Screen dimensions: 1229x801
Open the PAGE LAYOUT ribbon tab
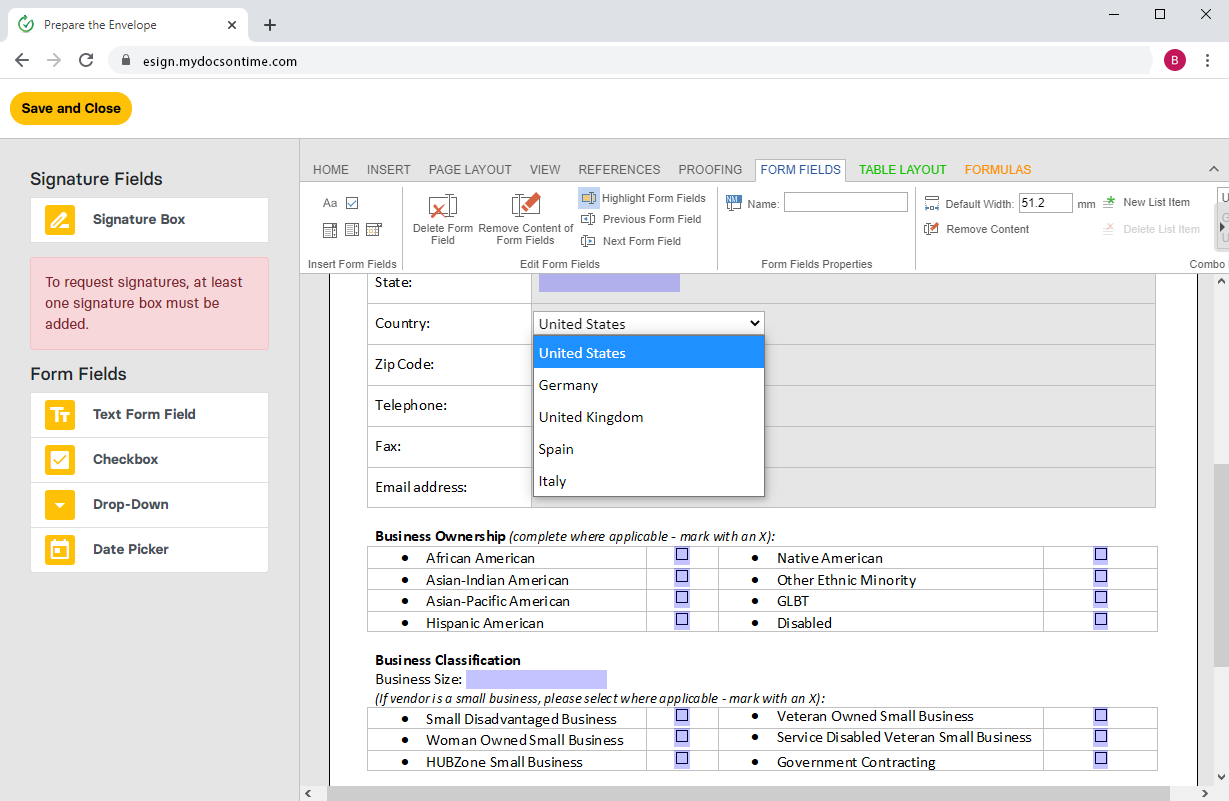click(x=470, y=170)
